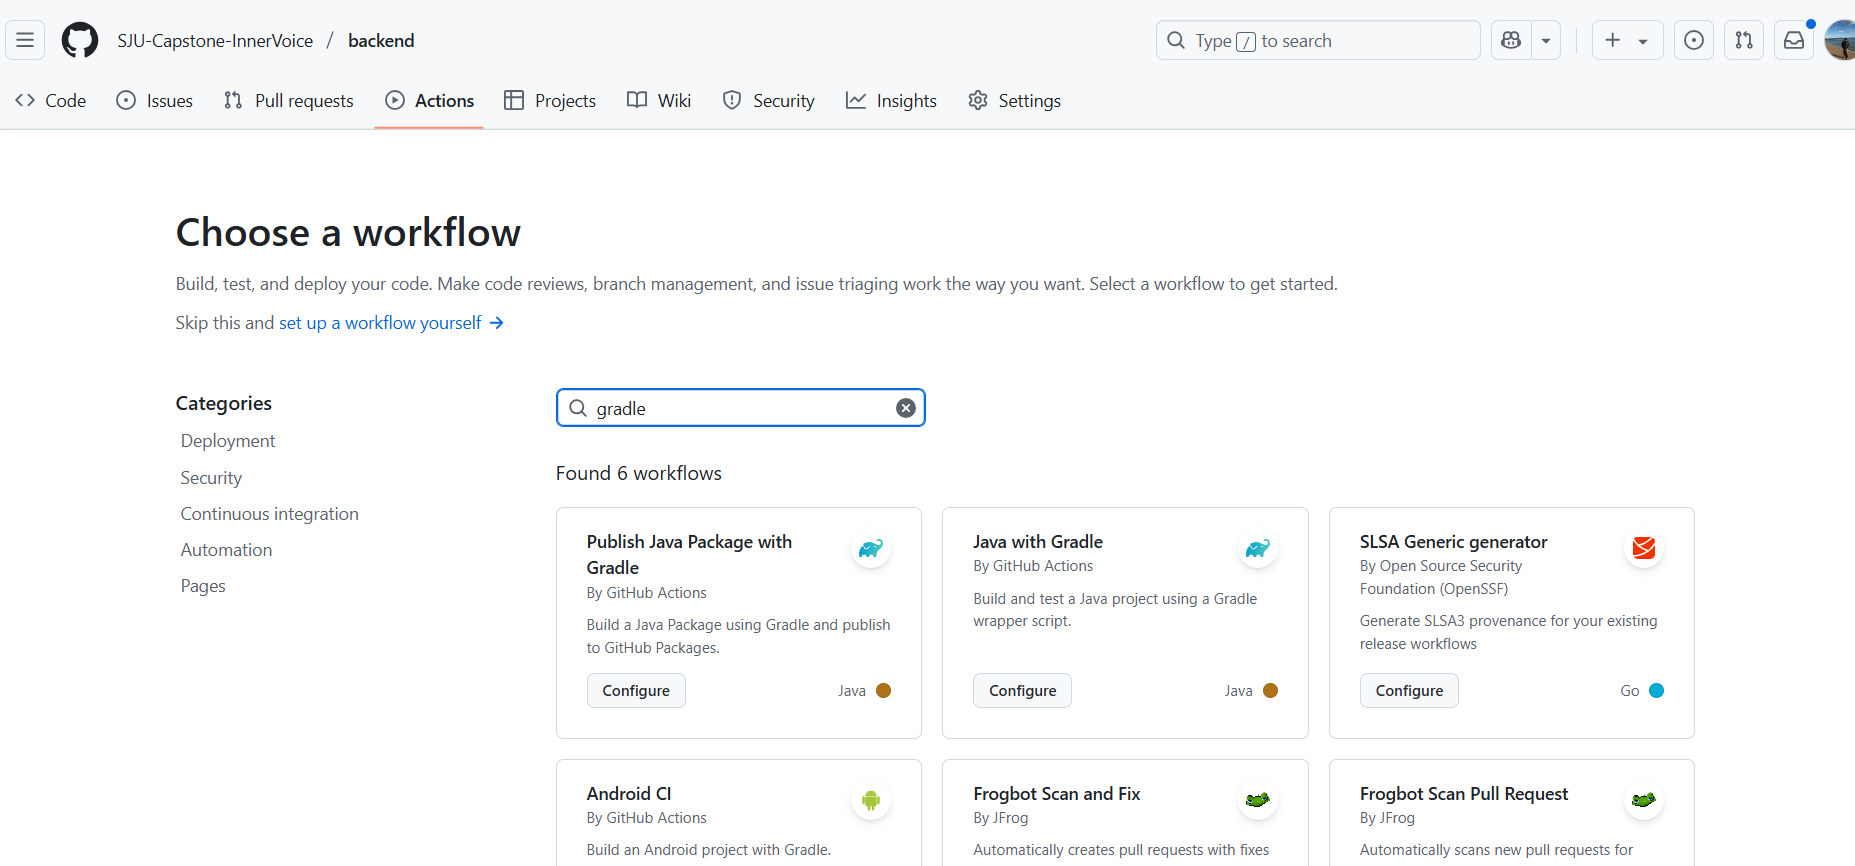Image resolution: width=1855 pixels, height=866 pixels.
Task: Open SJU-Capstone-InnerVoice organization link
Action: point(215,41)
